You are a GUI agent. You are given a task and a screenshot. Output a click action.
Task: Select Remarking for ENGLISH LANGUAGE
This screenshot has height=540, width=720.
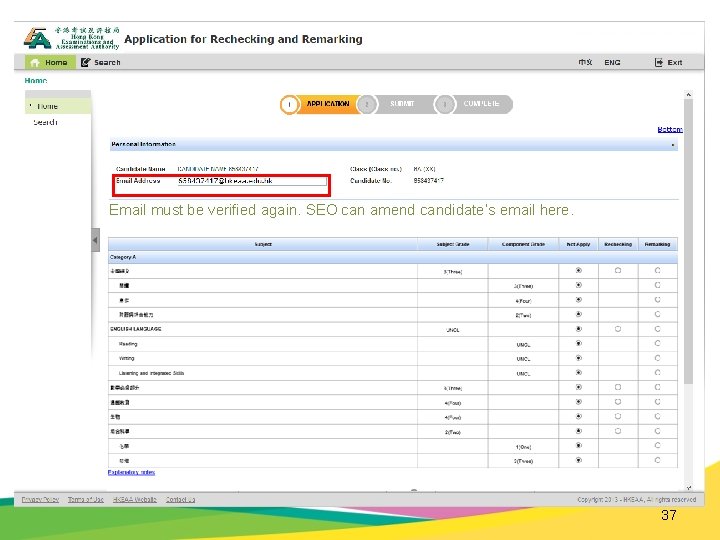pos(658,329)
